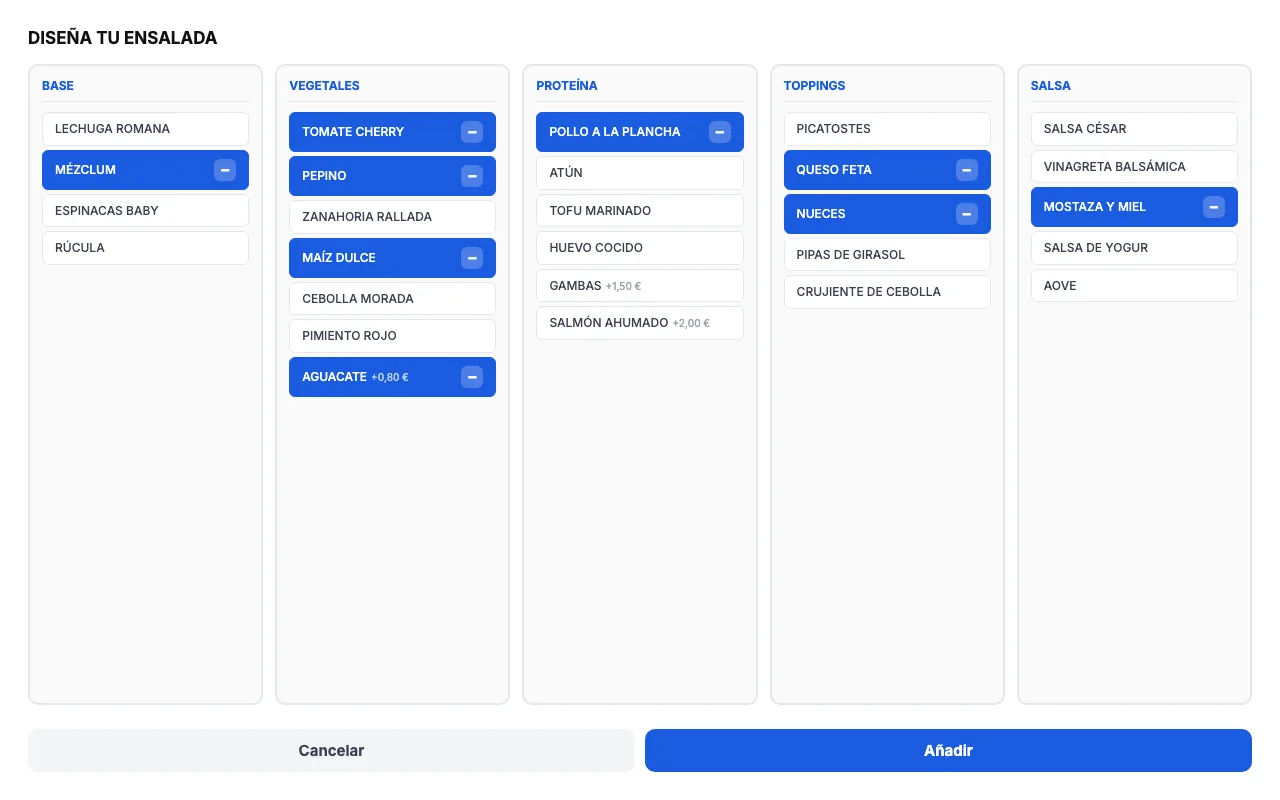This screenshot has height=800, width=1280.
Task: Click the Vegetales column heading
Action: coord(324,86)
